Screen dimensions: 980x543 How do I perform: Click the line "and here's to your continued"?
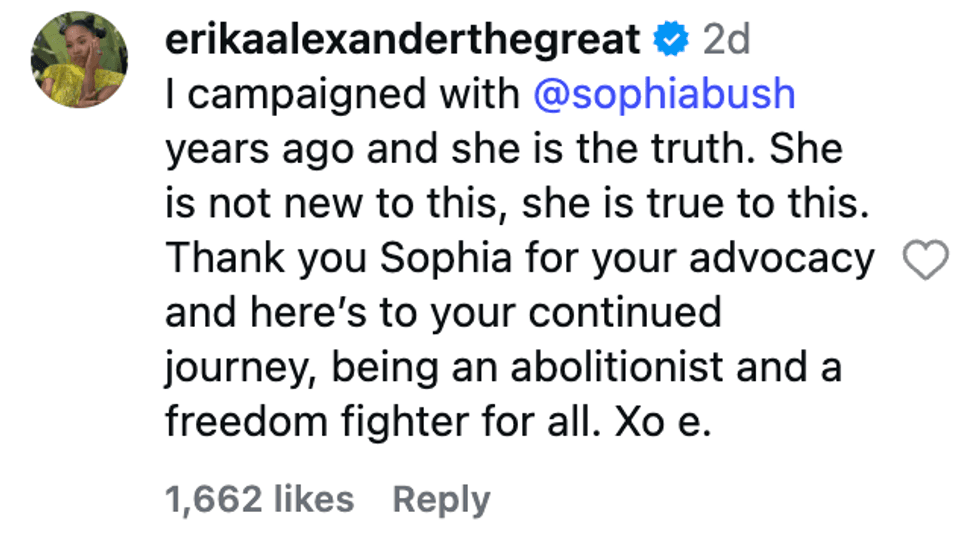(443, 313)
